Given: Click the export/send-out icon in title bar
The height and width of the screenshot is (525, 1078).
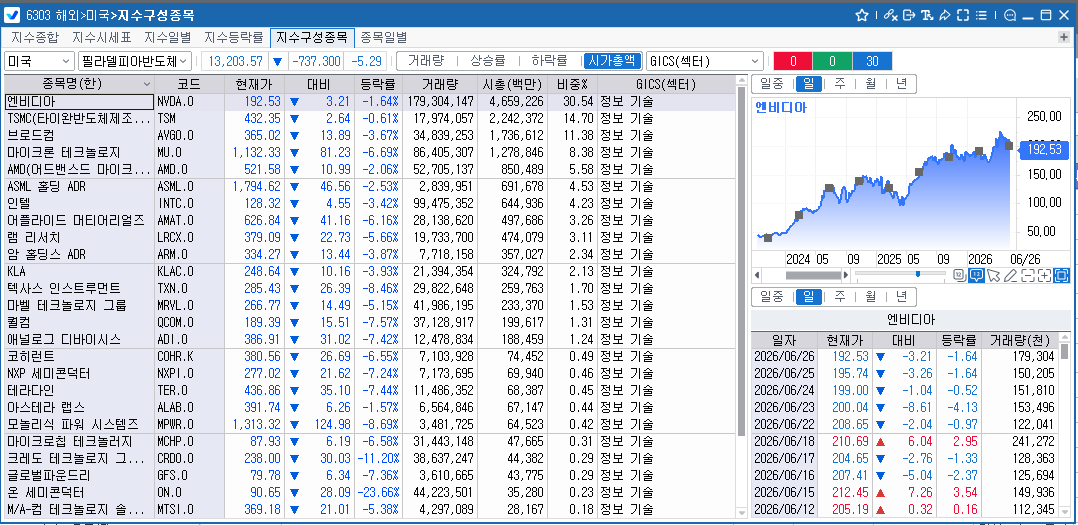Looking at the screenshot, I should 909,15.
